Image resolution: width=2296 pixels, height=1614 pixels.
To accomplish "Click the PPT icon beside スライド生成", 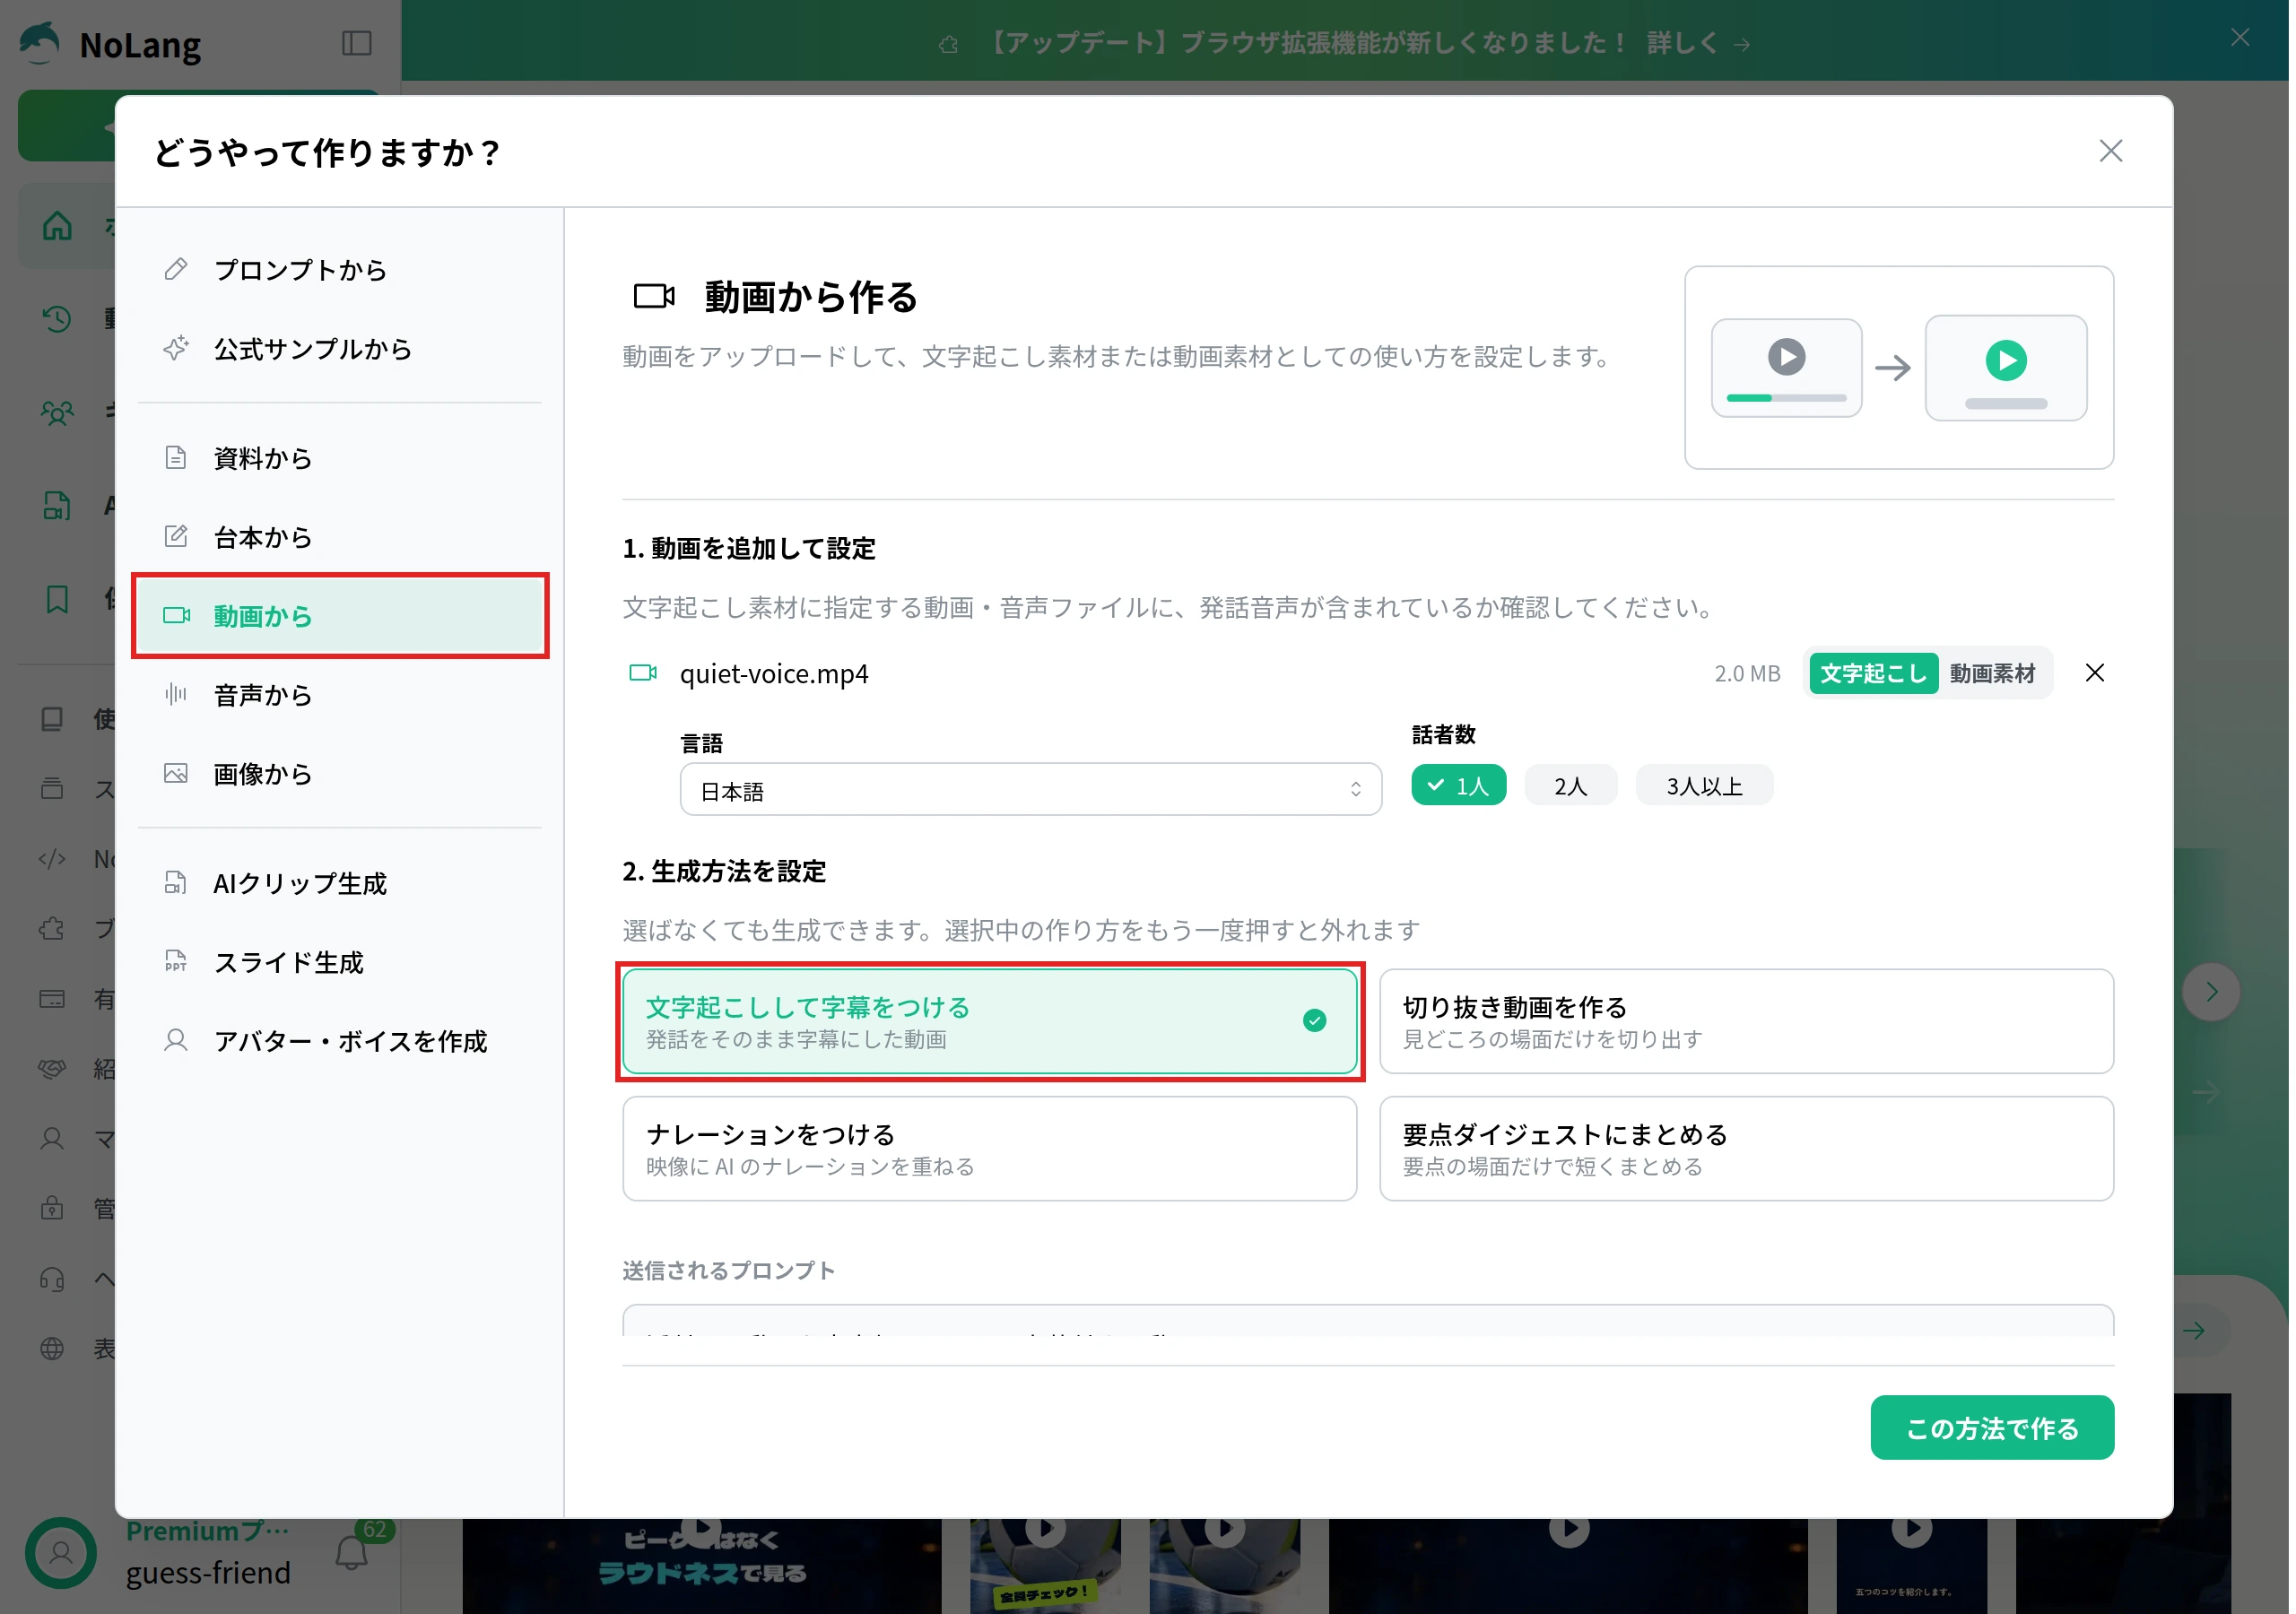I will coord(176,963).
